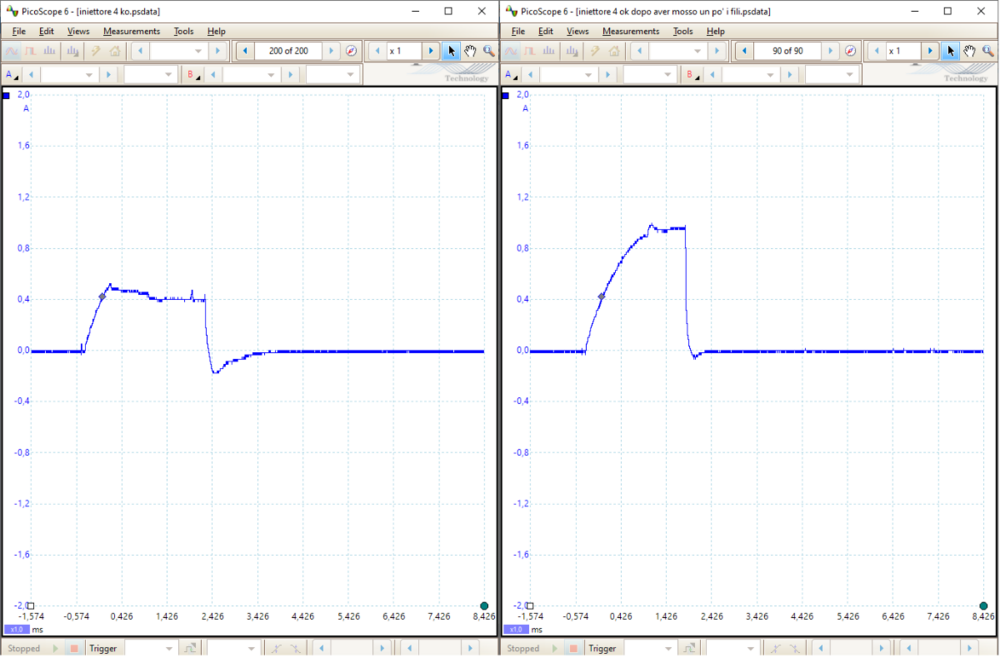
Task: Toggle the red stop button in left window
Action: pyautogui.click(x=74, y=649)
